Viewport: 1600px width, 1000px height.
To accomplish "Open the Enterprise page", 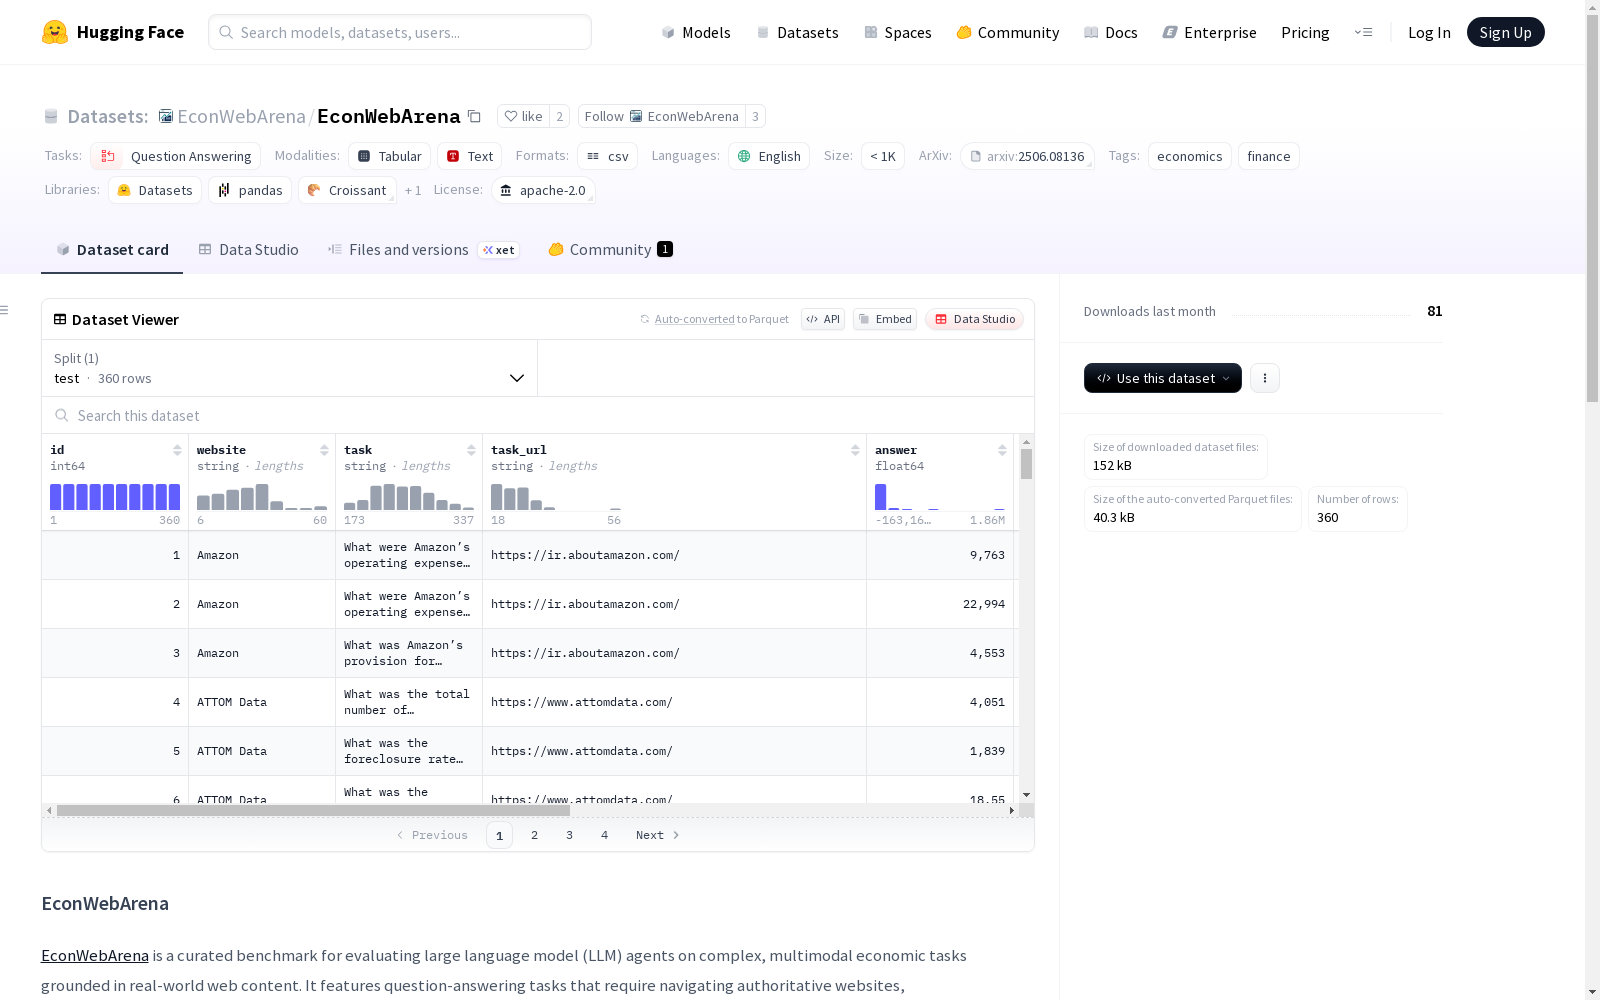I will pos(1209,33).
